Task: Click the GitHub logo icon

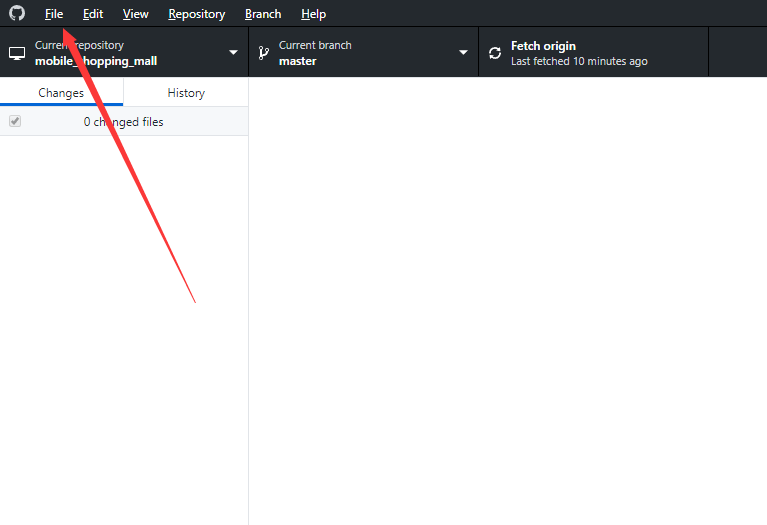Action: coord(17,14)
